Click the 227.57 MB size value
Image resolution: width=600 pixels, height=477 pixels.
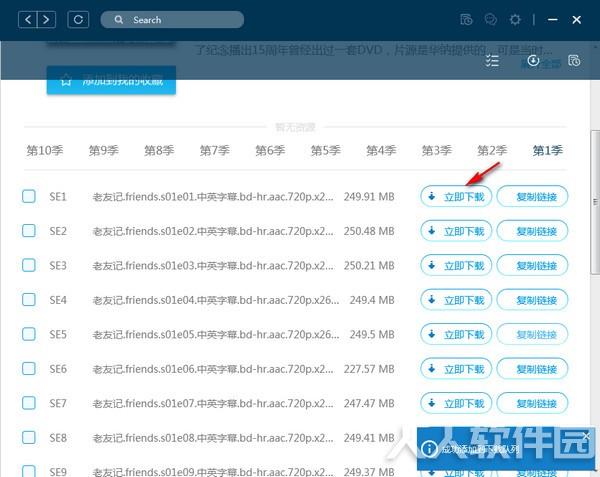[x=369, y=369]
